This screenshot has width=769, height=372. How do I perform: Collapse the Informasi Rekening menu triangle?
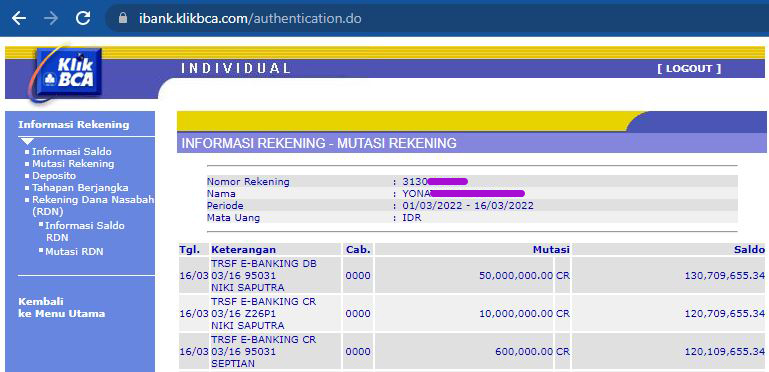click(x=27, y=141)
